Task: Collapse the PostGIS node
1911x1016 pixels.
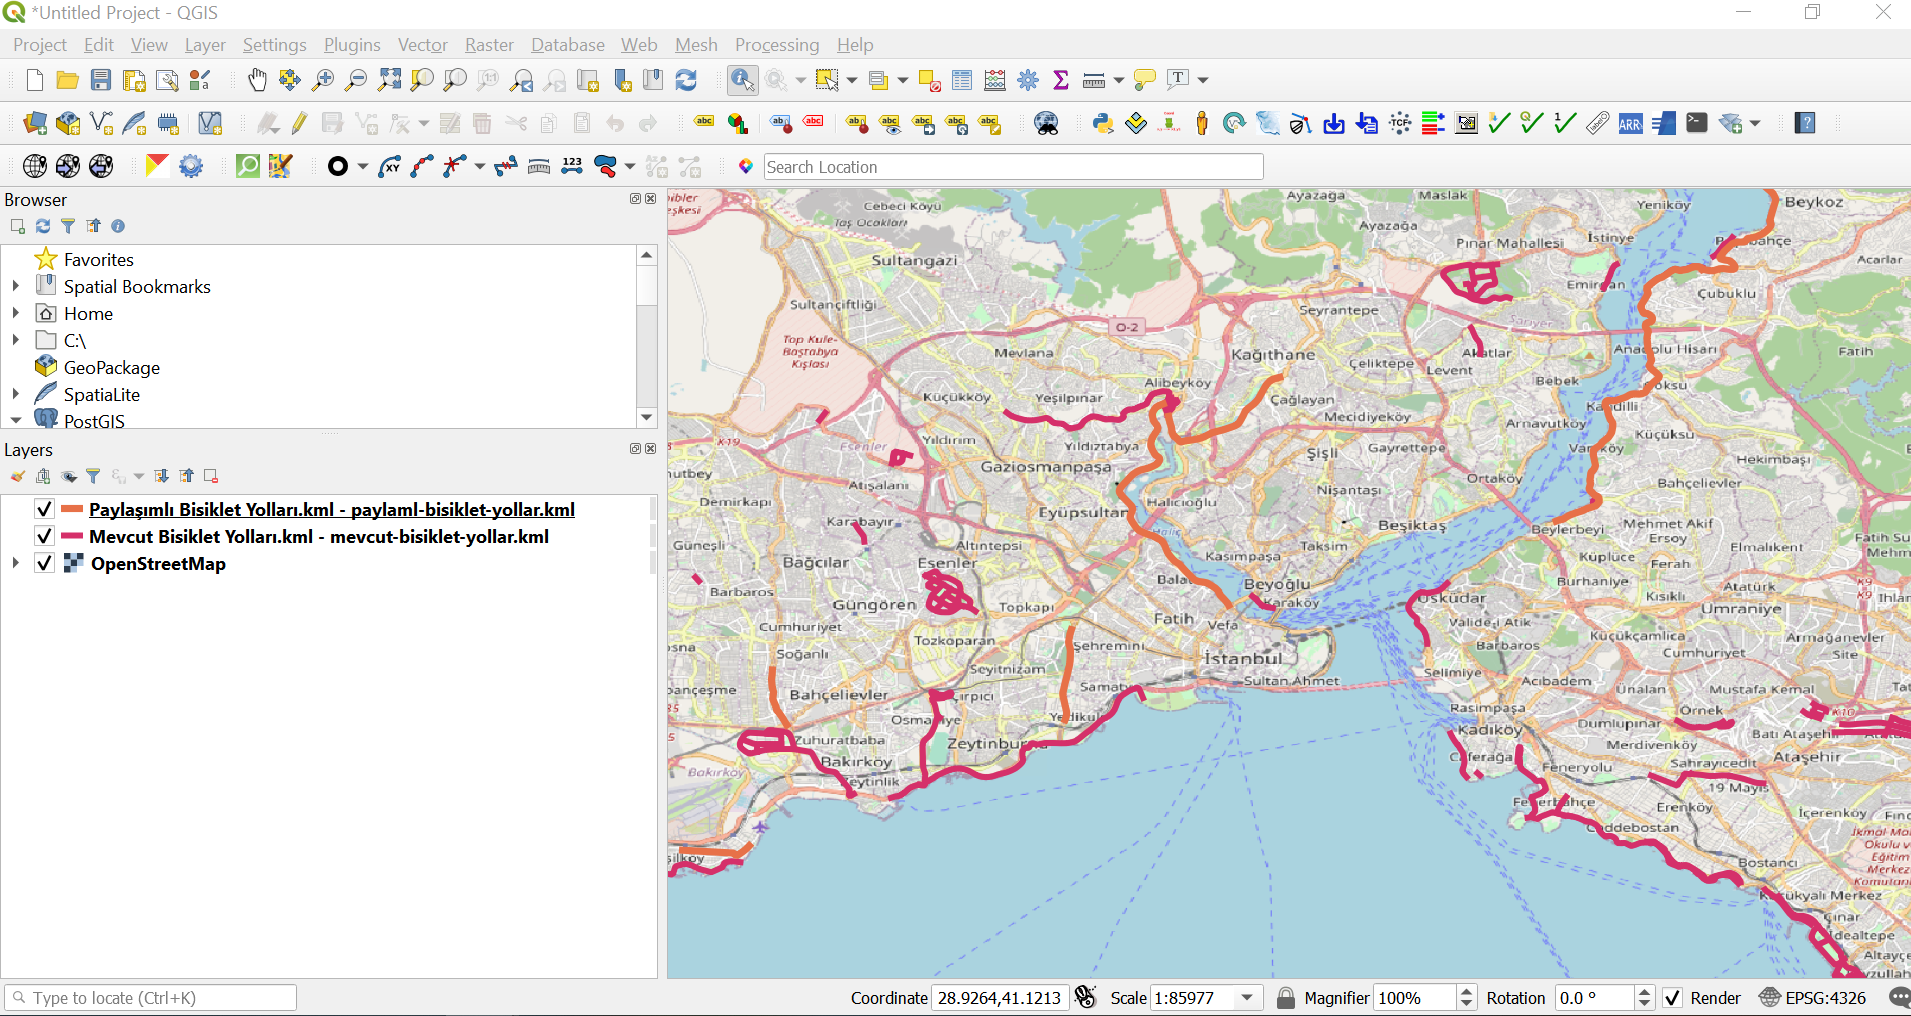Action: 16,421
